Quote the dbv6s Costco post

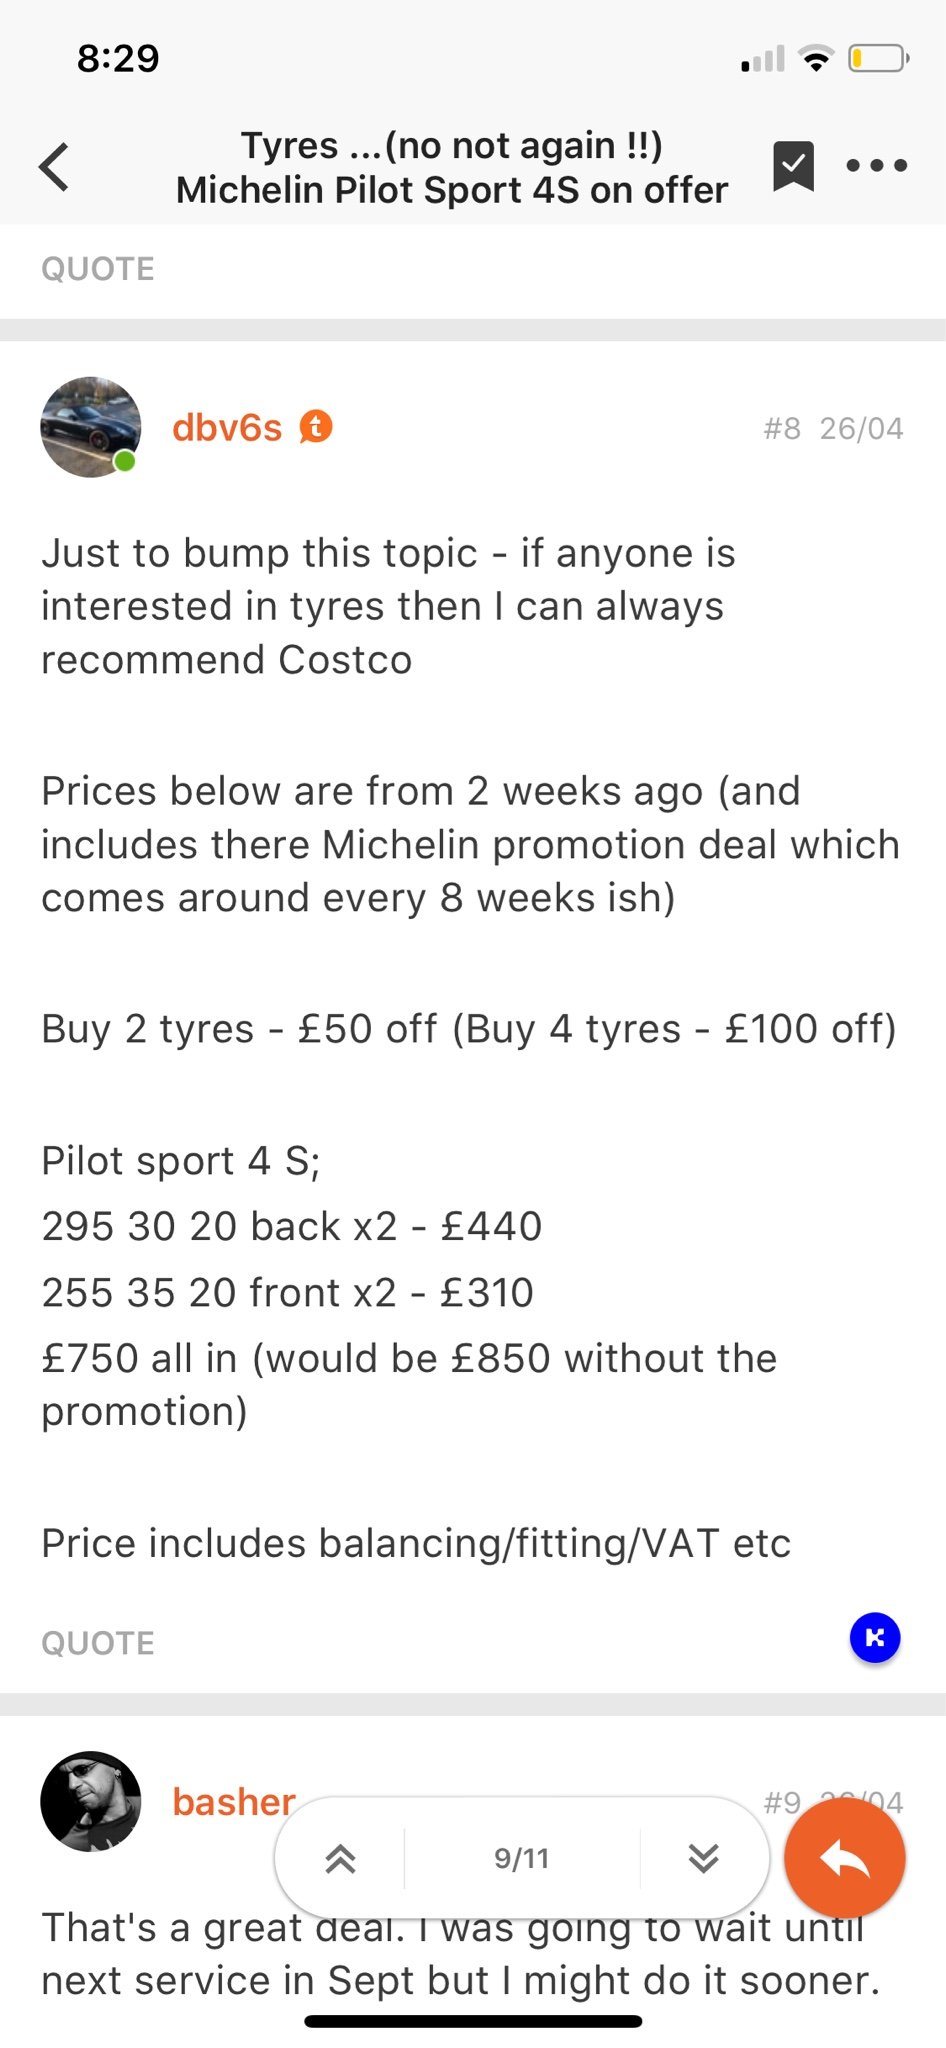click(x=98, y=1643)
